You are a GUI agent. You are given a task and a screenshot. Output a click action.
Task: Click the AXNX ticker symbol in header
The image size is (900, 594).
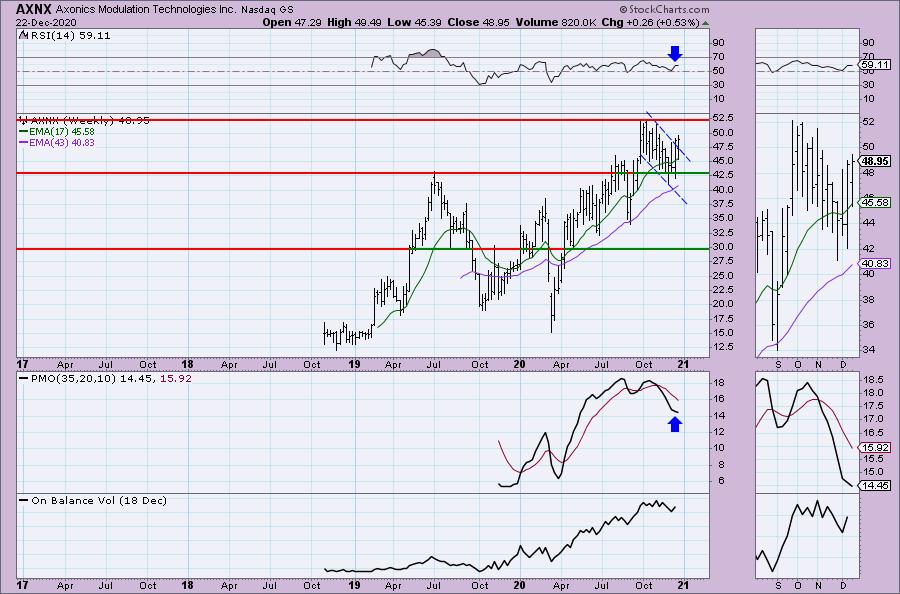pyautogui.click(x=34, y=9)
